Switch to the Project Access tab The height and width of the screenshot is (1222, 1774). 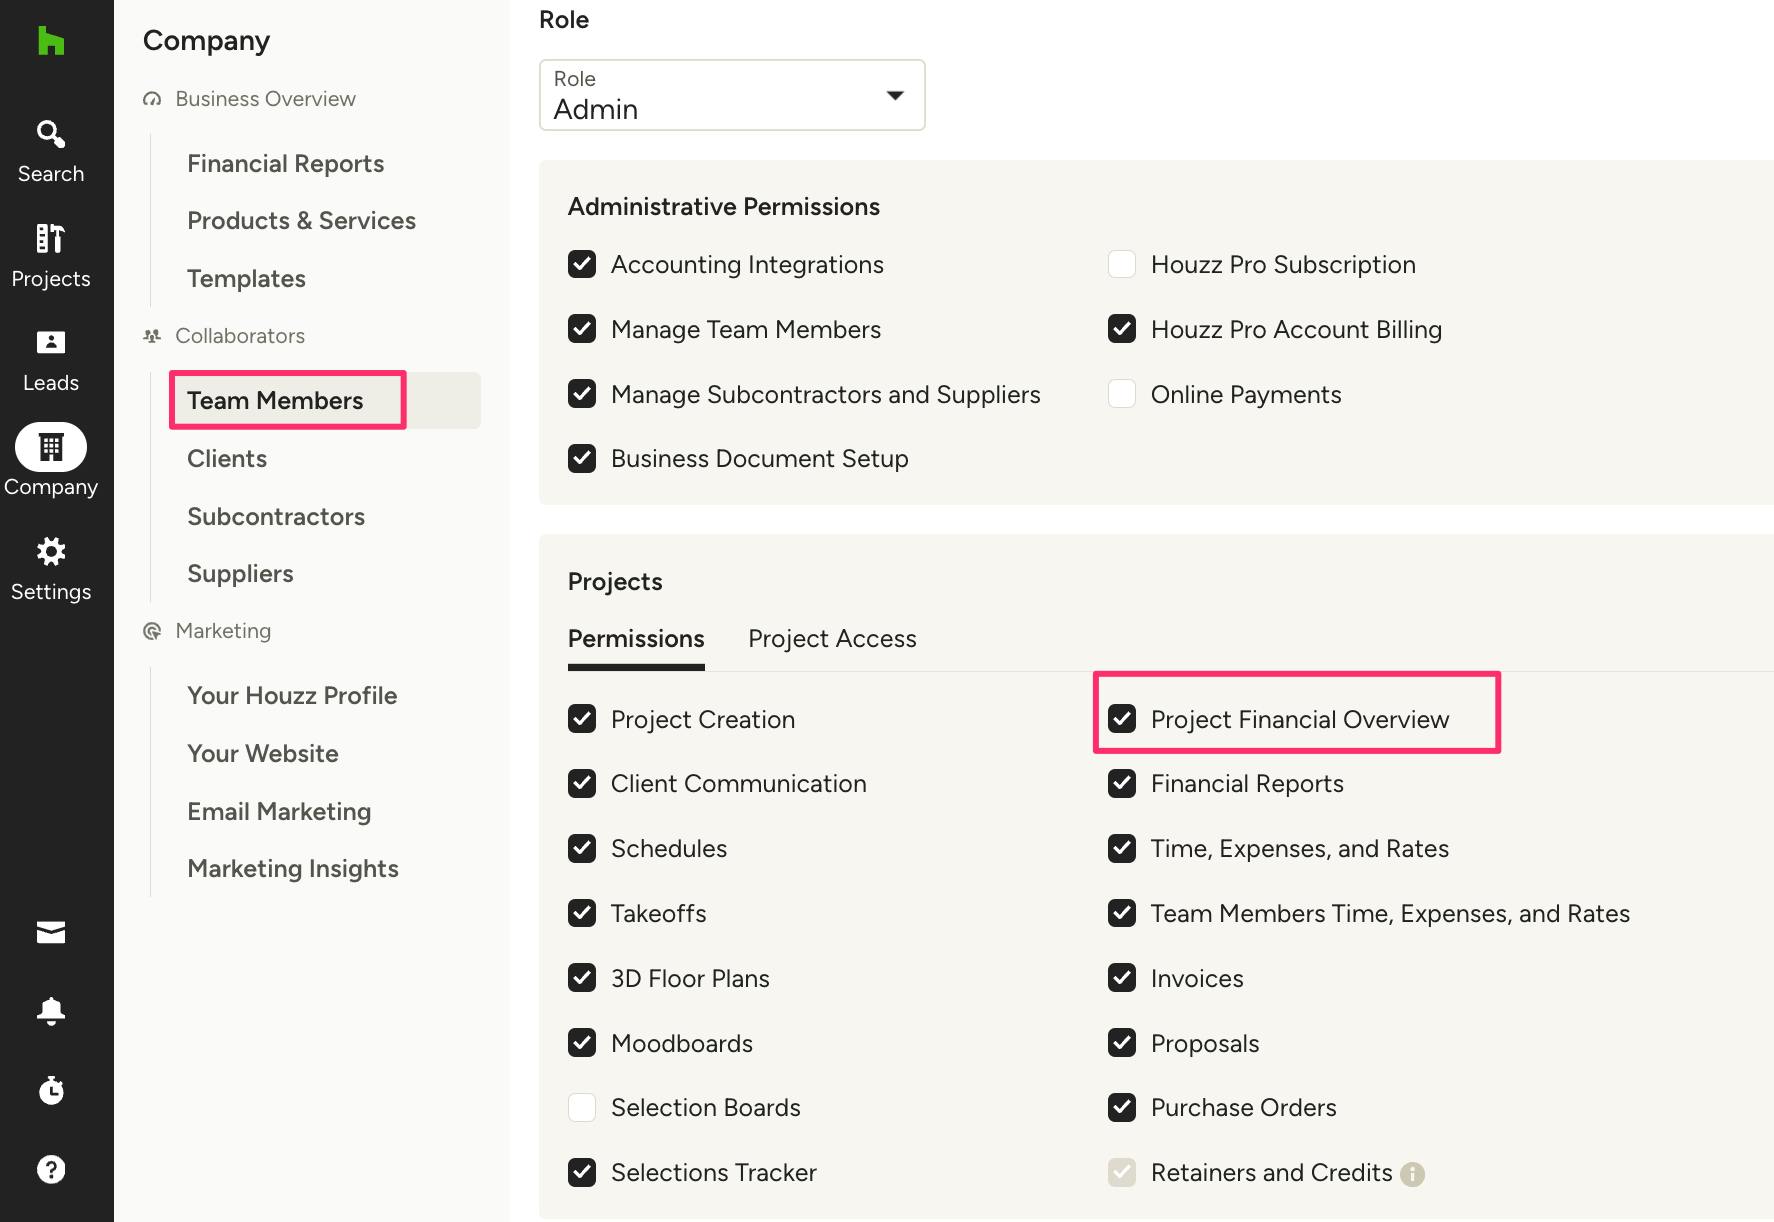(832, 639)
